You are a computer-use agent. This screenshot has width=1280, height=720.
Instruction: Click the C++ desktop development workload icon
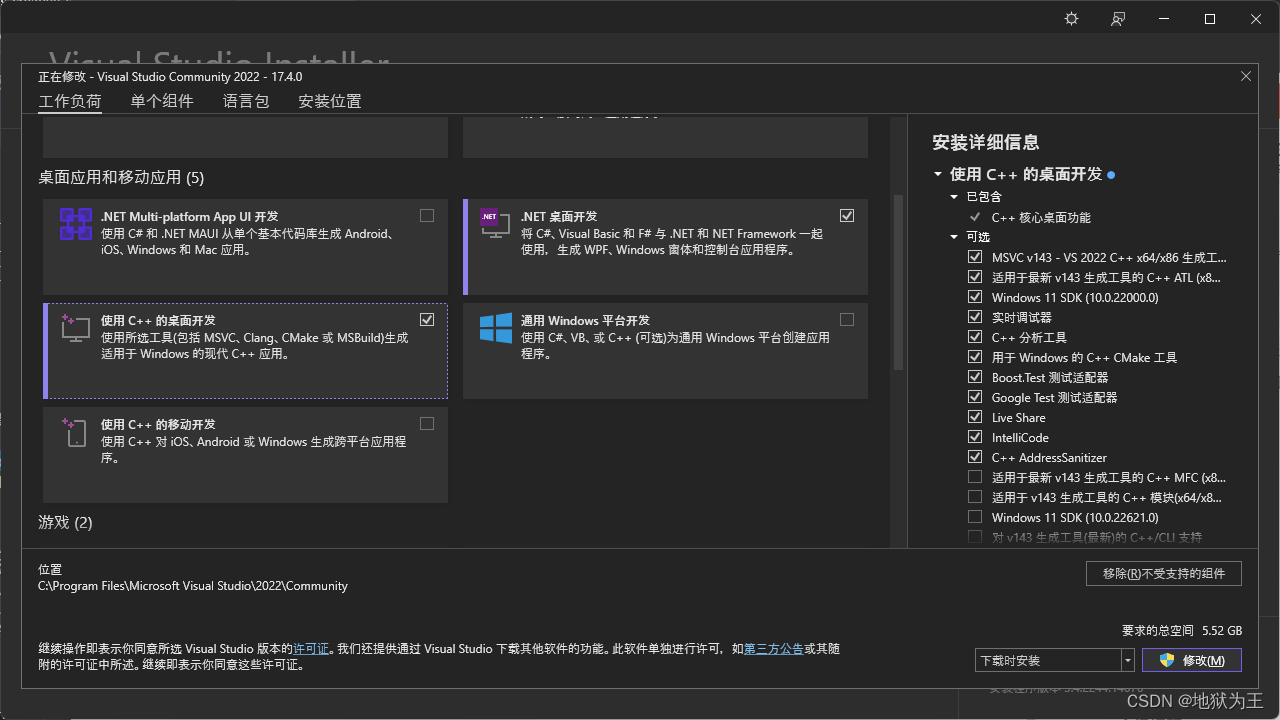(x=76, y=328)
